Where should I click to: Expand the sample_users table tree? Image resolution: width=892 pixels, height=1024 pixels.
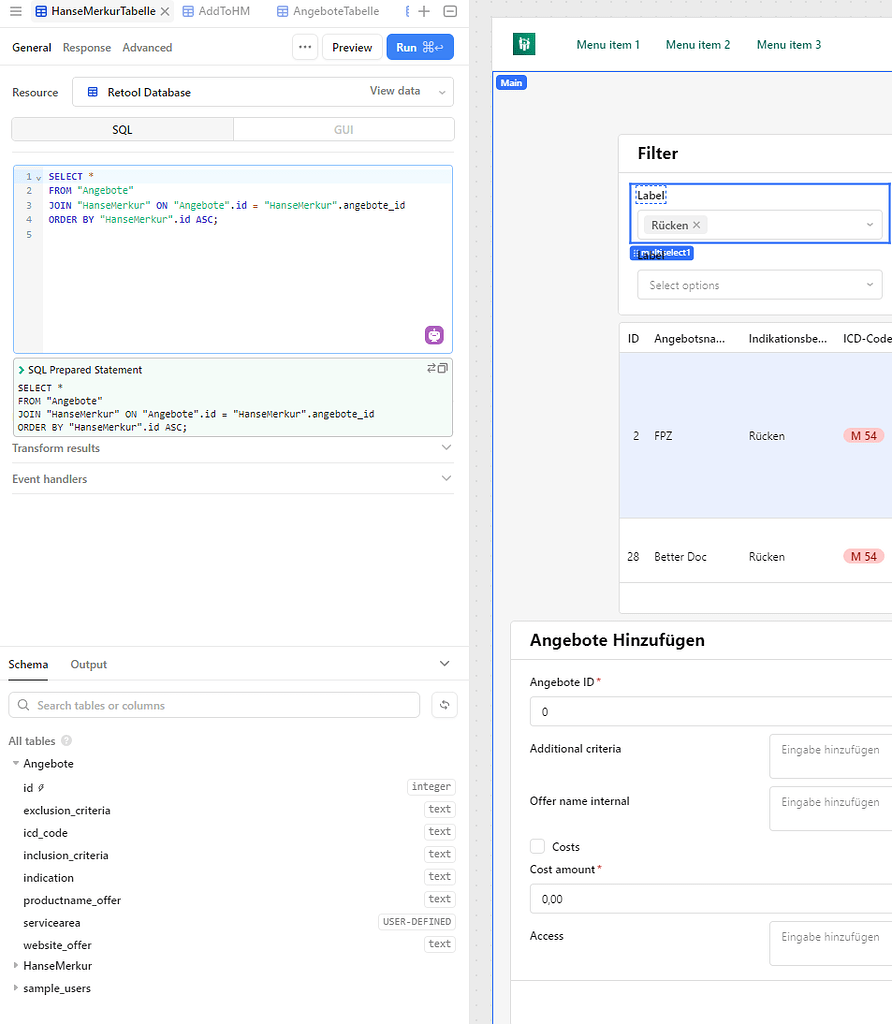[16, 987]
